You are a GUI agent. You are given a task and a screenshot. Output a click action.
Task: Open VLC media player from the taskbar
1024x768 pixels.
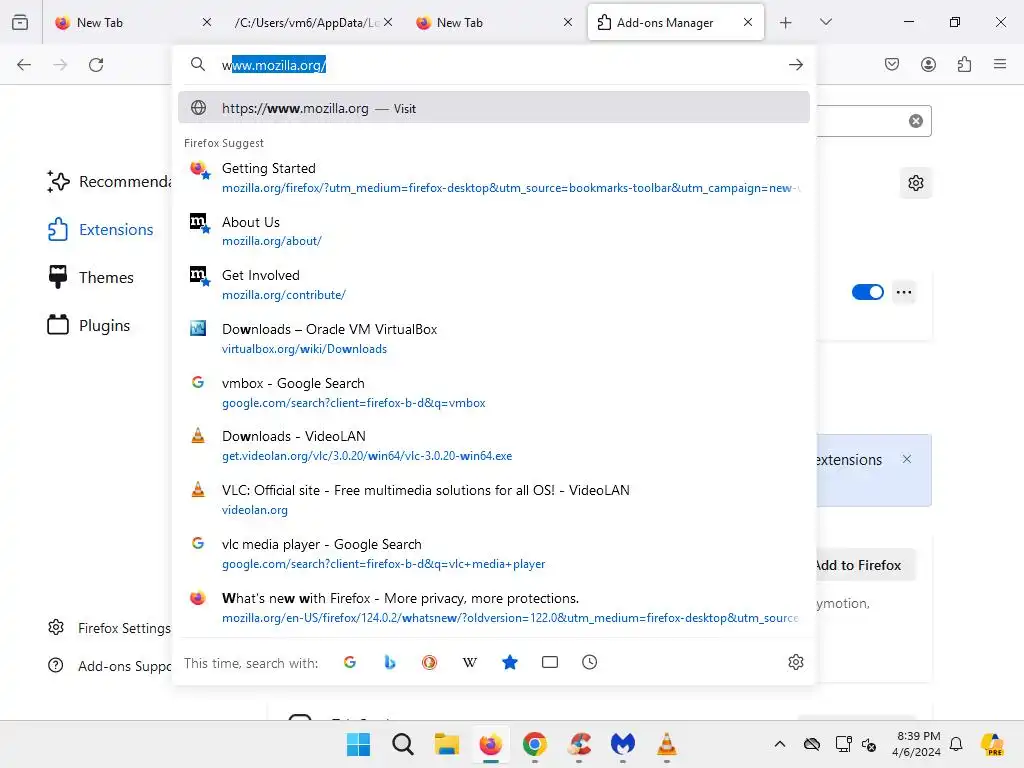[667, 744]
